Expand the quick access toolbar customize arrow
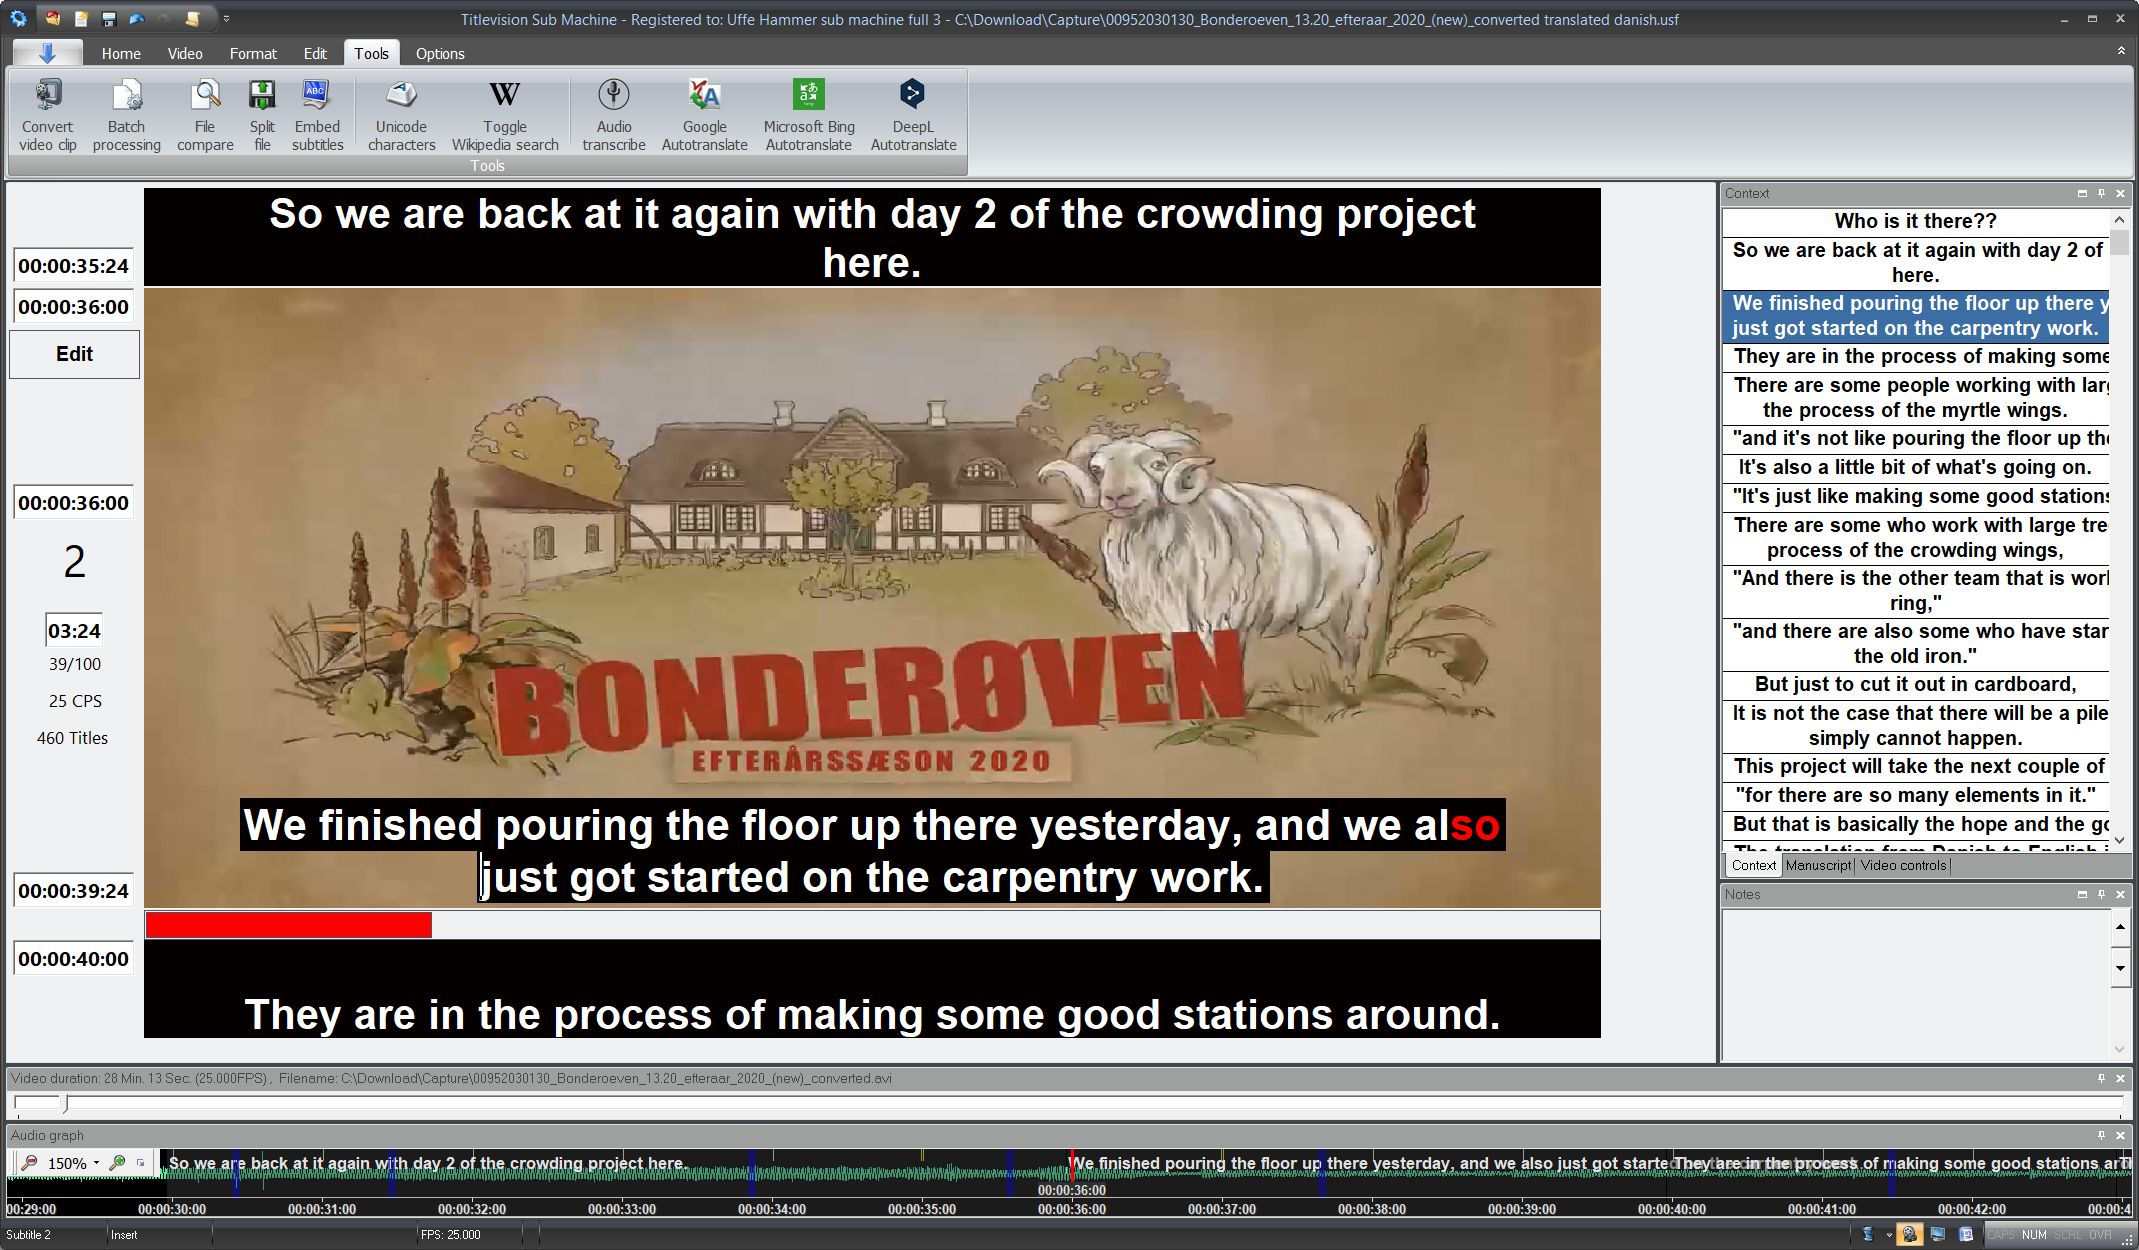This screenshot has height=1250, width=2139. (226, 19)
